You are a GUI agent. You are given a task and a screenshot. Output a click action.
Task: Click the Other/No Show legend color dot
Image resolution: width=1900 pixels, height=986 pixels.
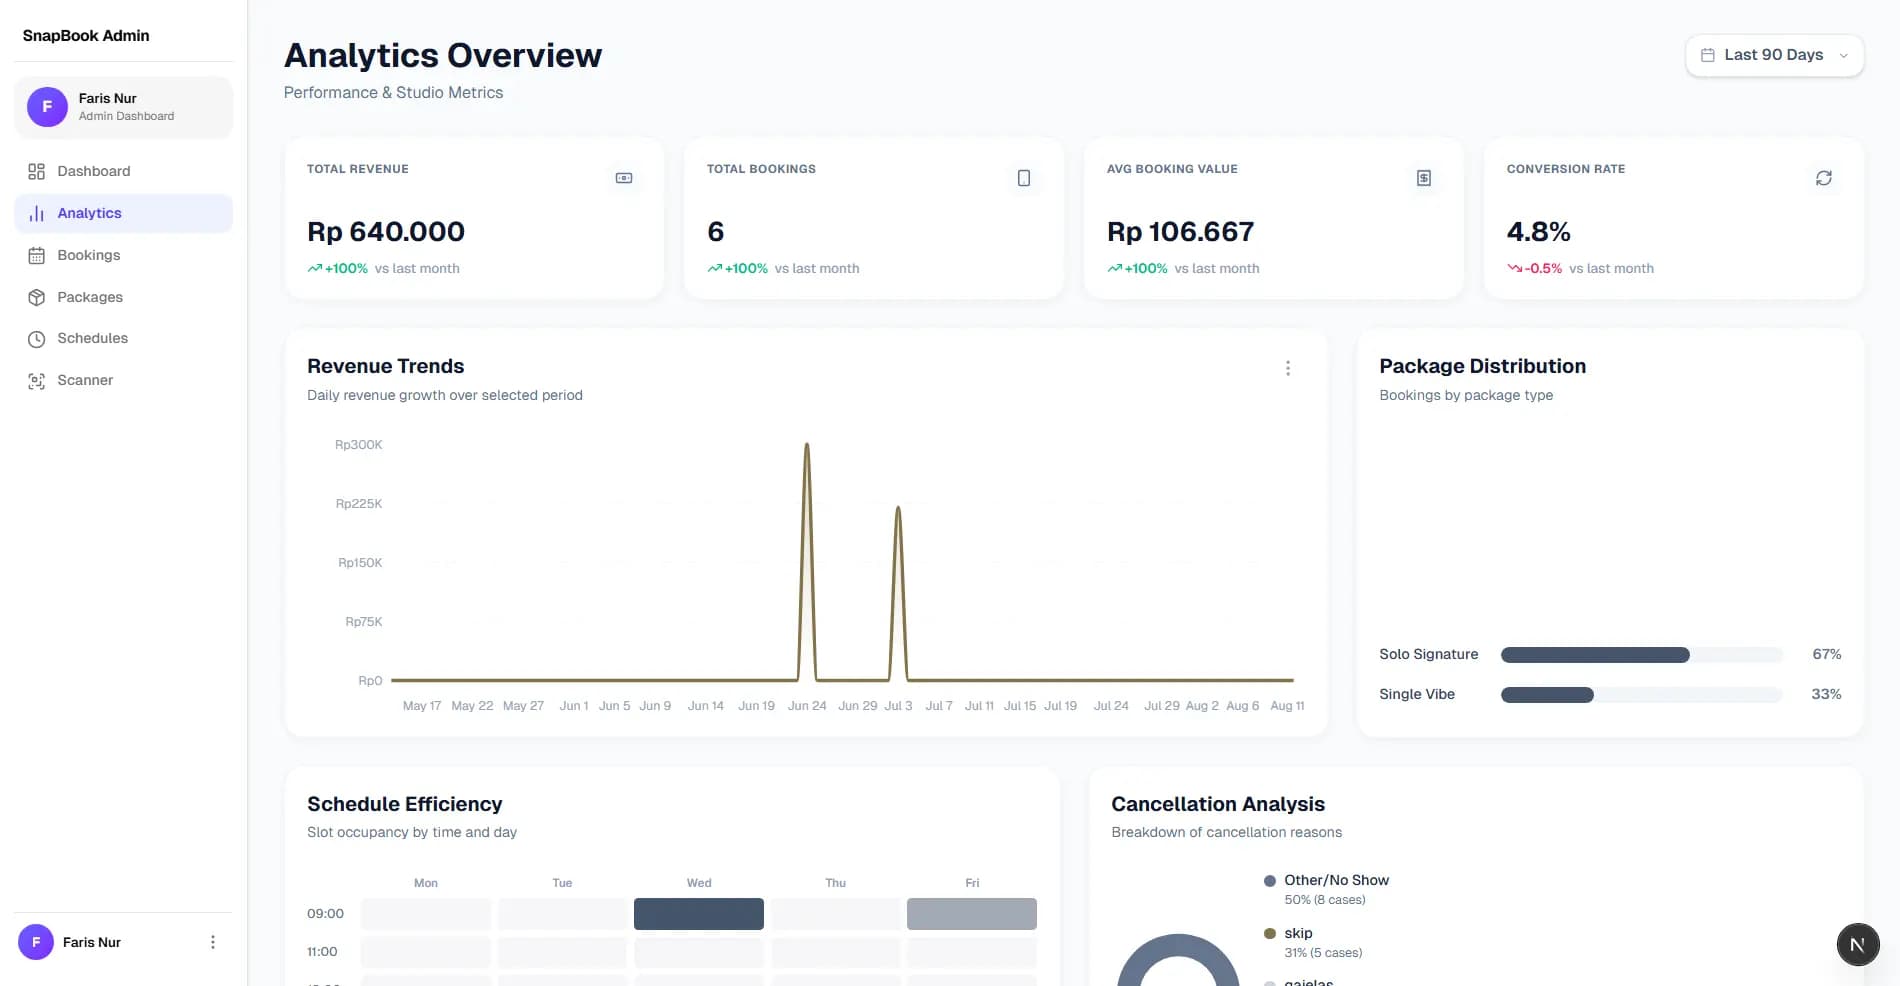click(1270, 881)
